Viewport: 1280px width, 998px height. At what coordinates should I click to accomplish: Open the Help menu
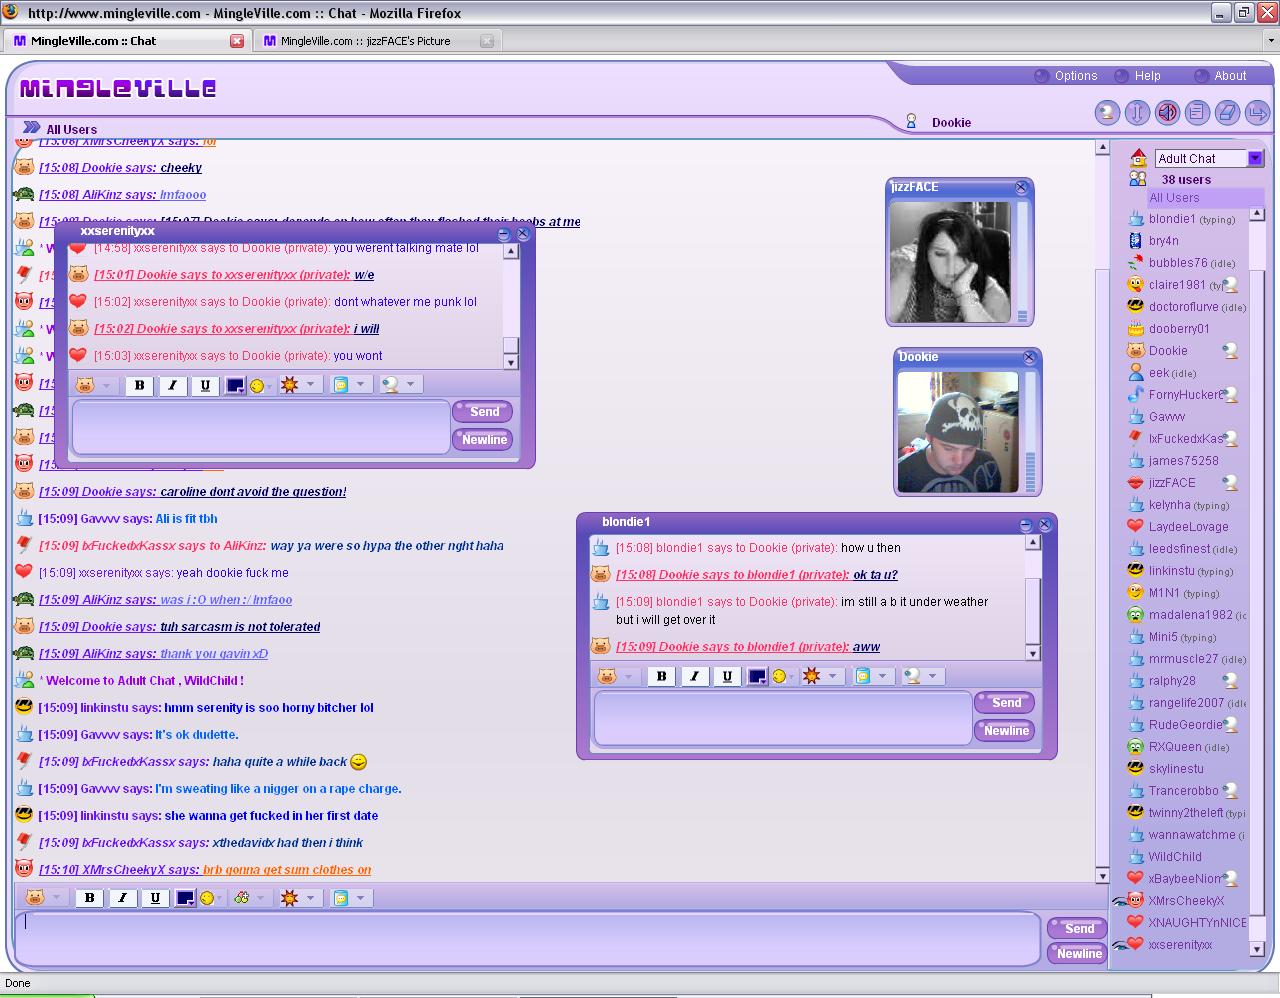(1138, 76)
